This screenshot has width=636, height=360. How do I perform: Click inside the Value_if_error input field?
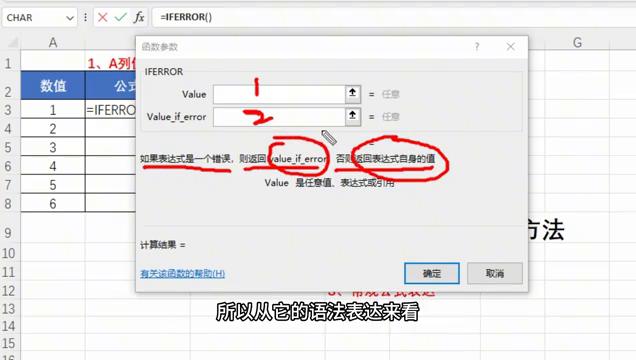point(279,117)
